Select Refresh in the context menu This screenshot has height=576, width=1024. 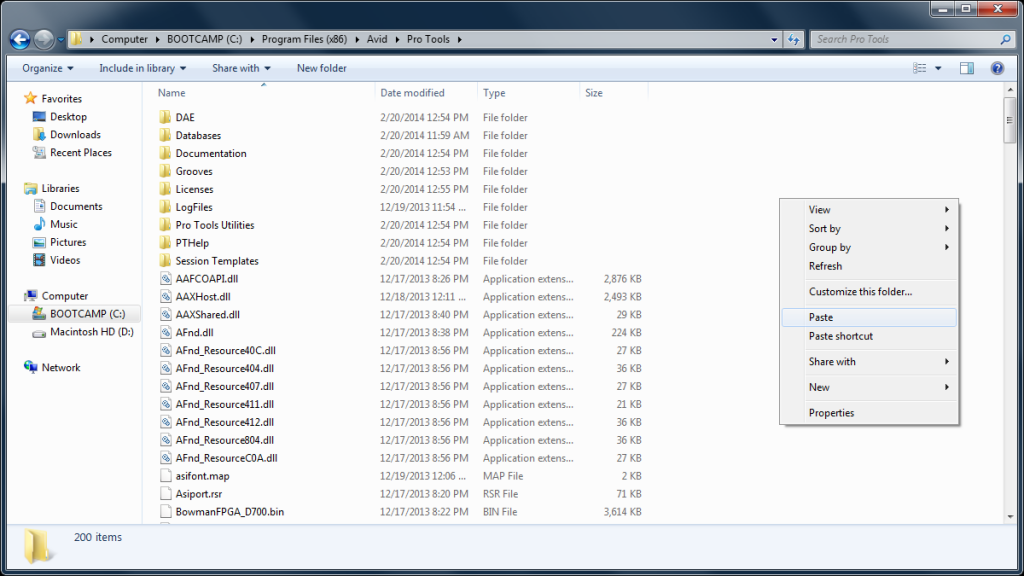click(826, 266)
